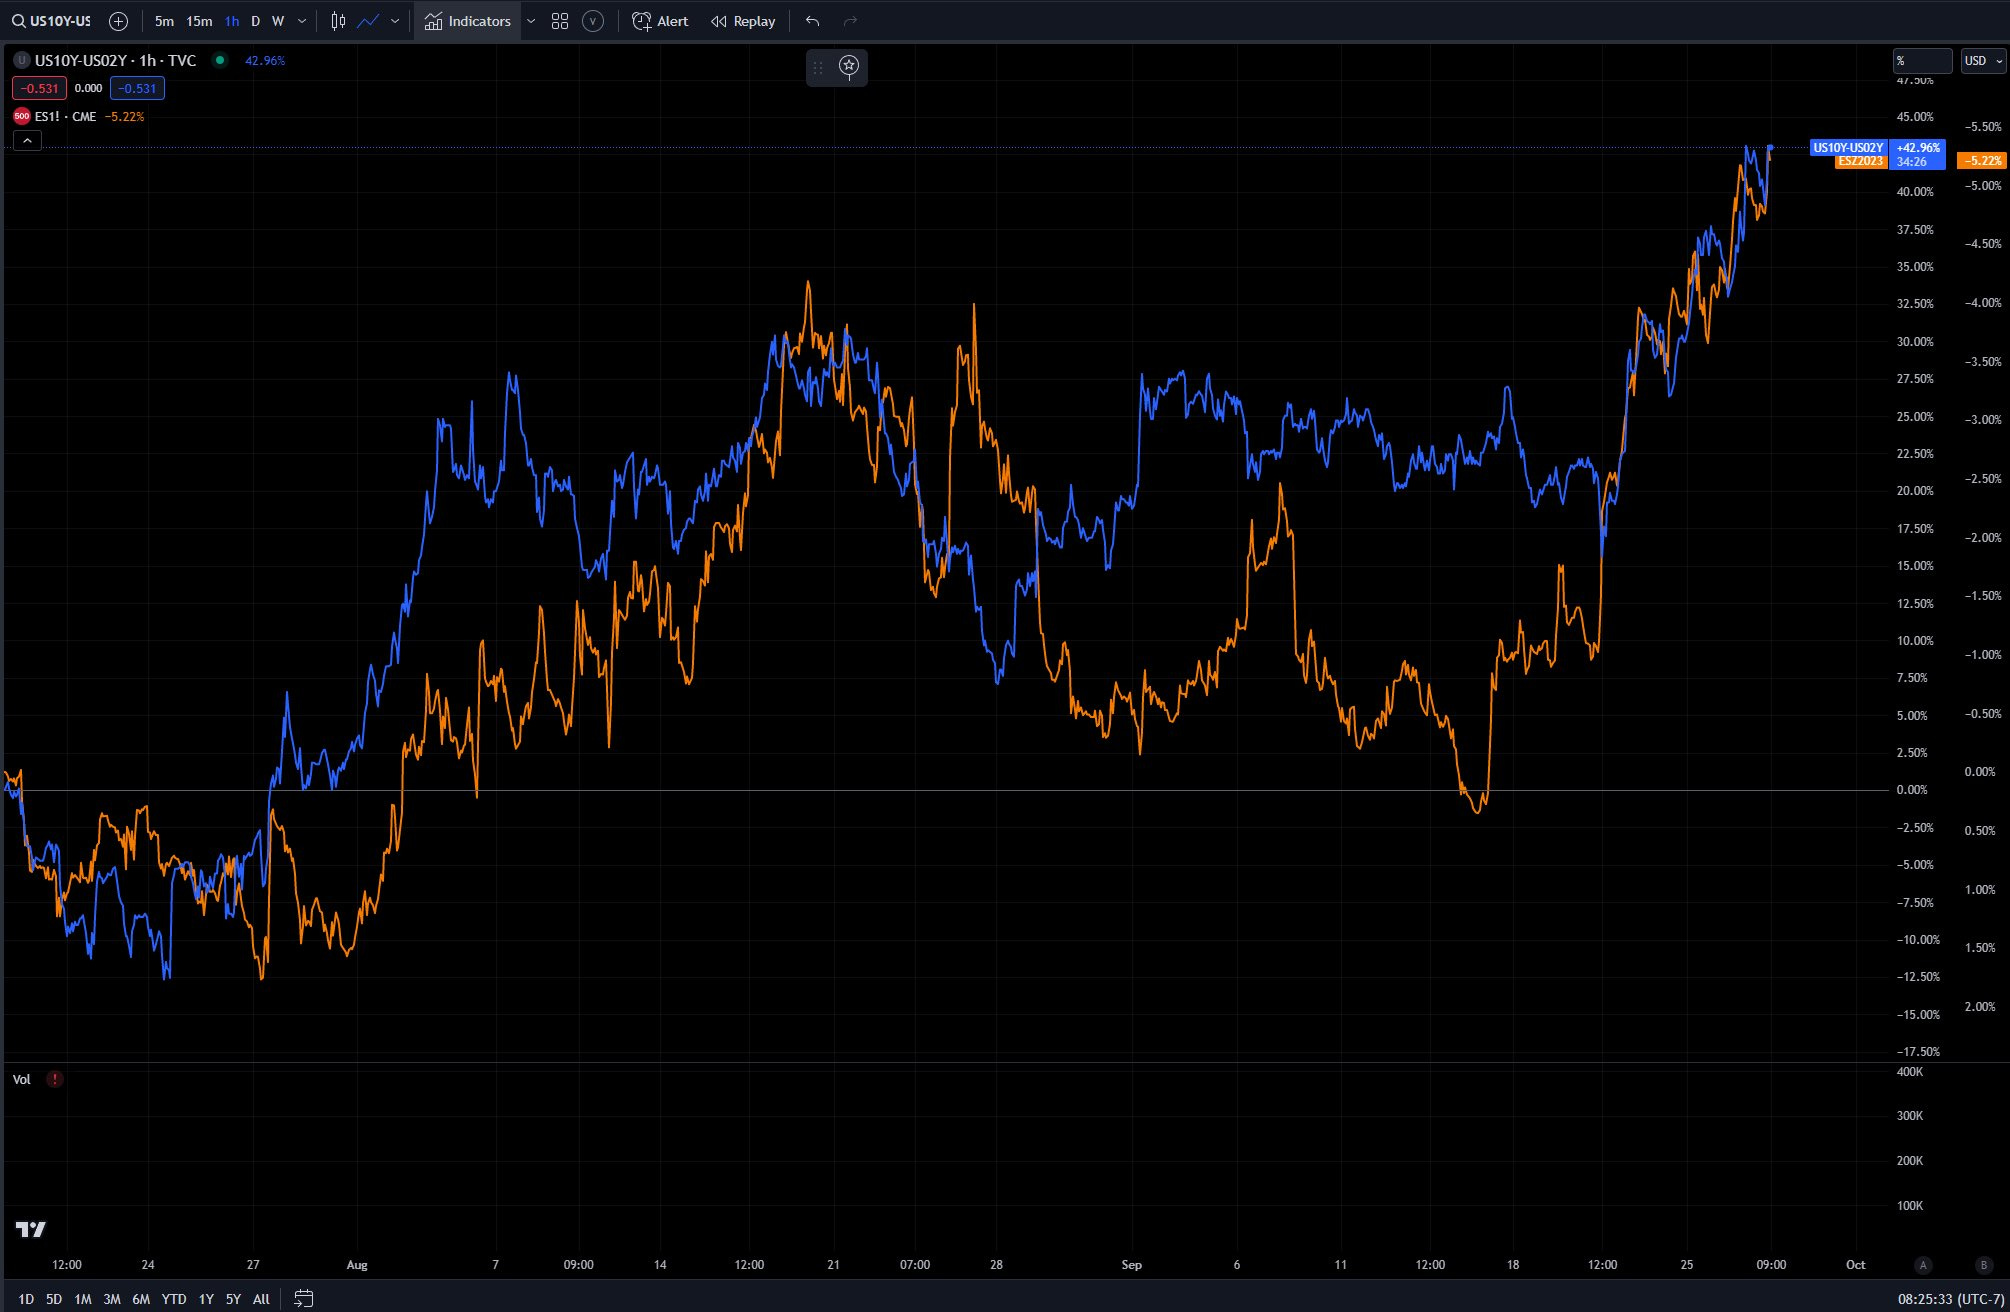Click the favorites star drawing toolbar icon
The height and width of the screenshot is (1312, 2010).
[x=849, y=67]
